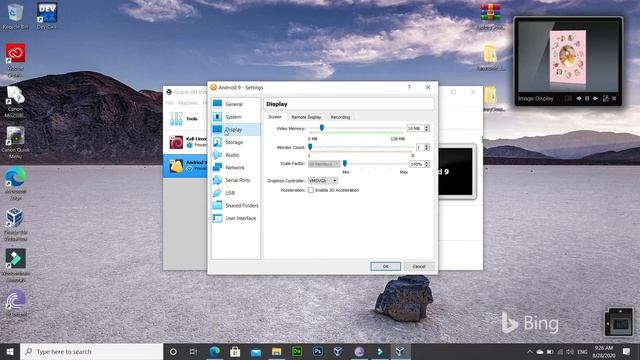Open Cortana from the taskbar
The width and height of the screenshot is (640, 360).
pyautogui.click(x=173, y=351)
